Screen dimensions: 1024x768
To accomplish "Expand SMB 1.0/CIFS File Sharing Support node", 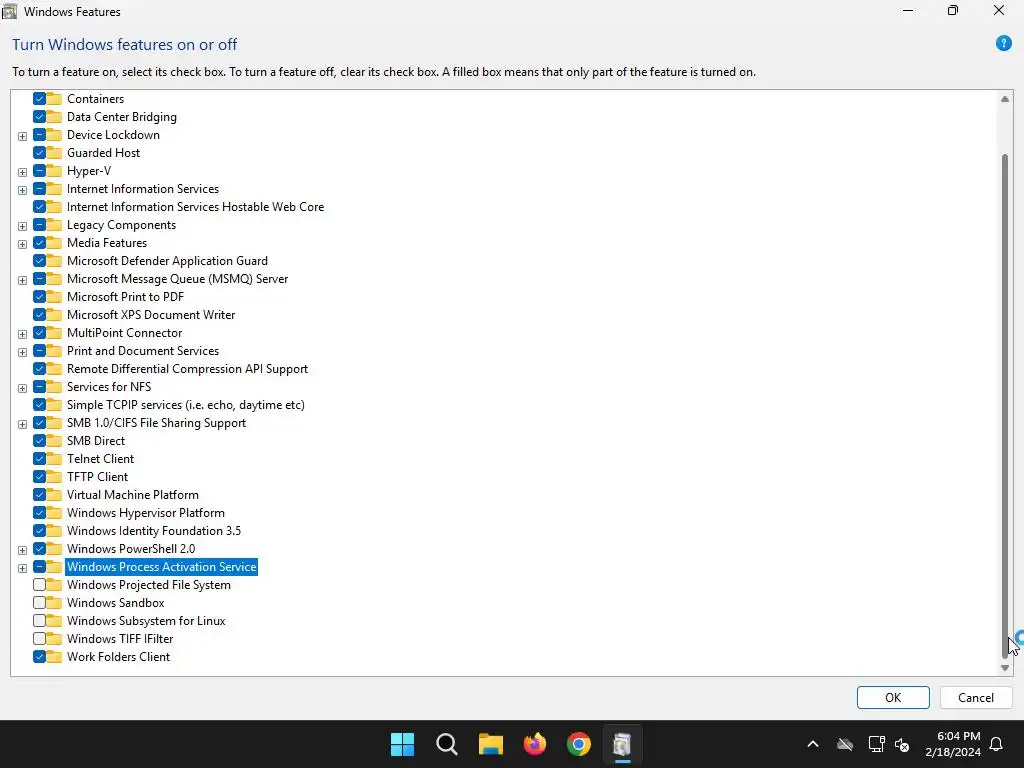I will [x=22, y=424].
